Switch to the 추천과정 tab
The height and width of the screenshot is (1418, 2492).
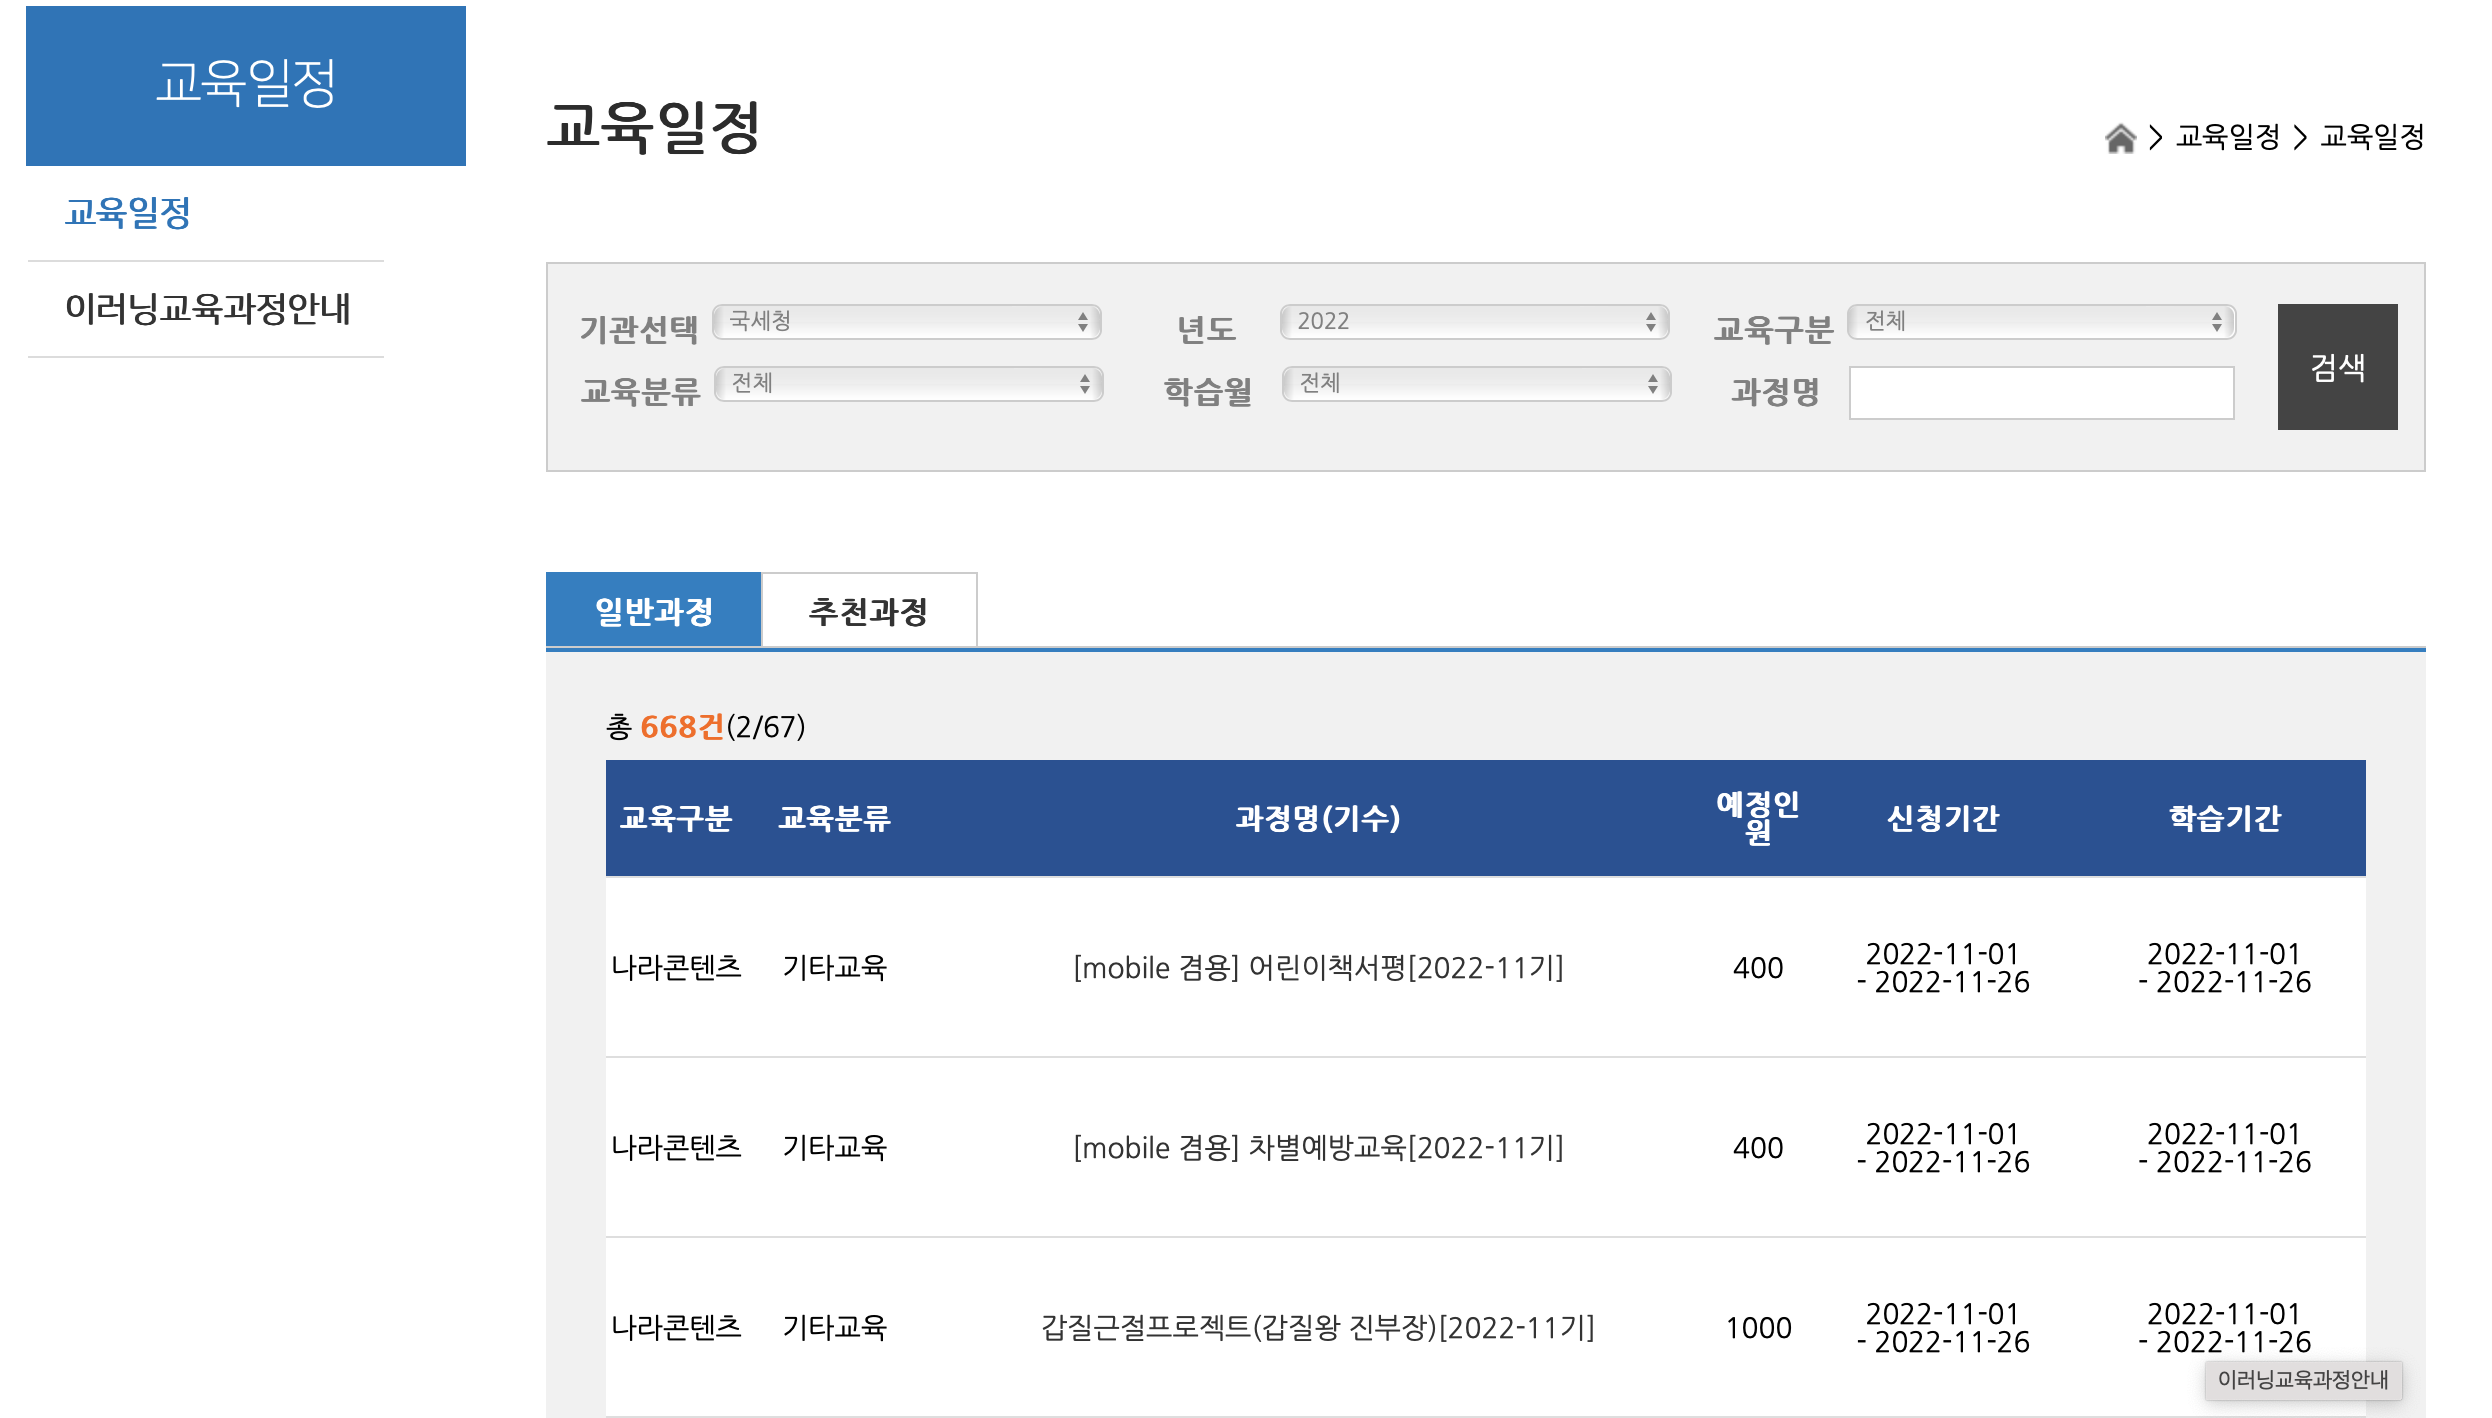click(x=868, y=610)
